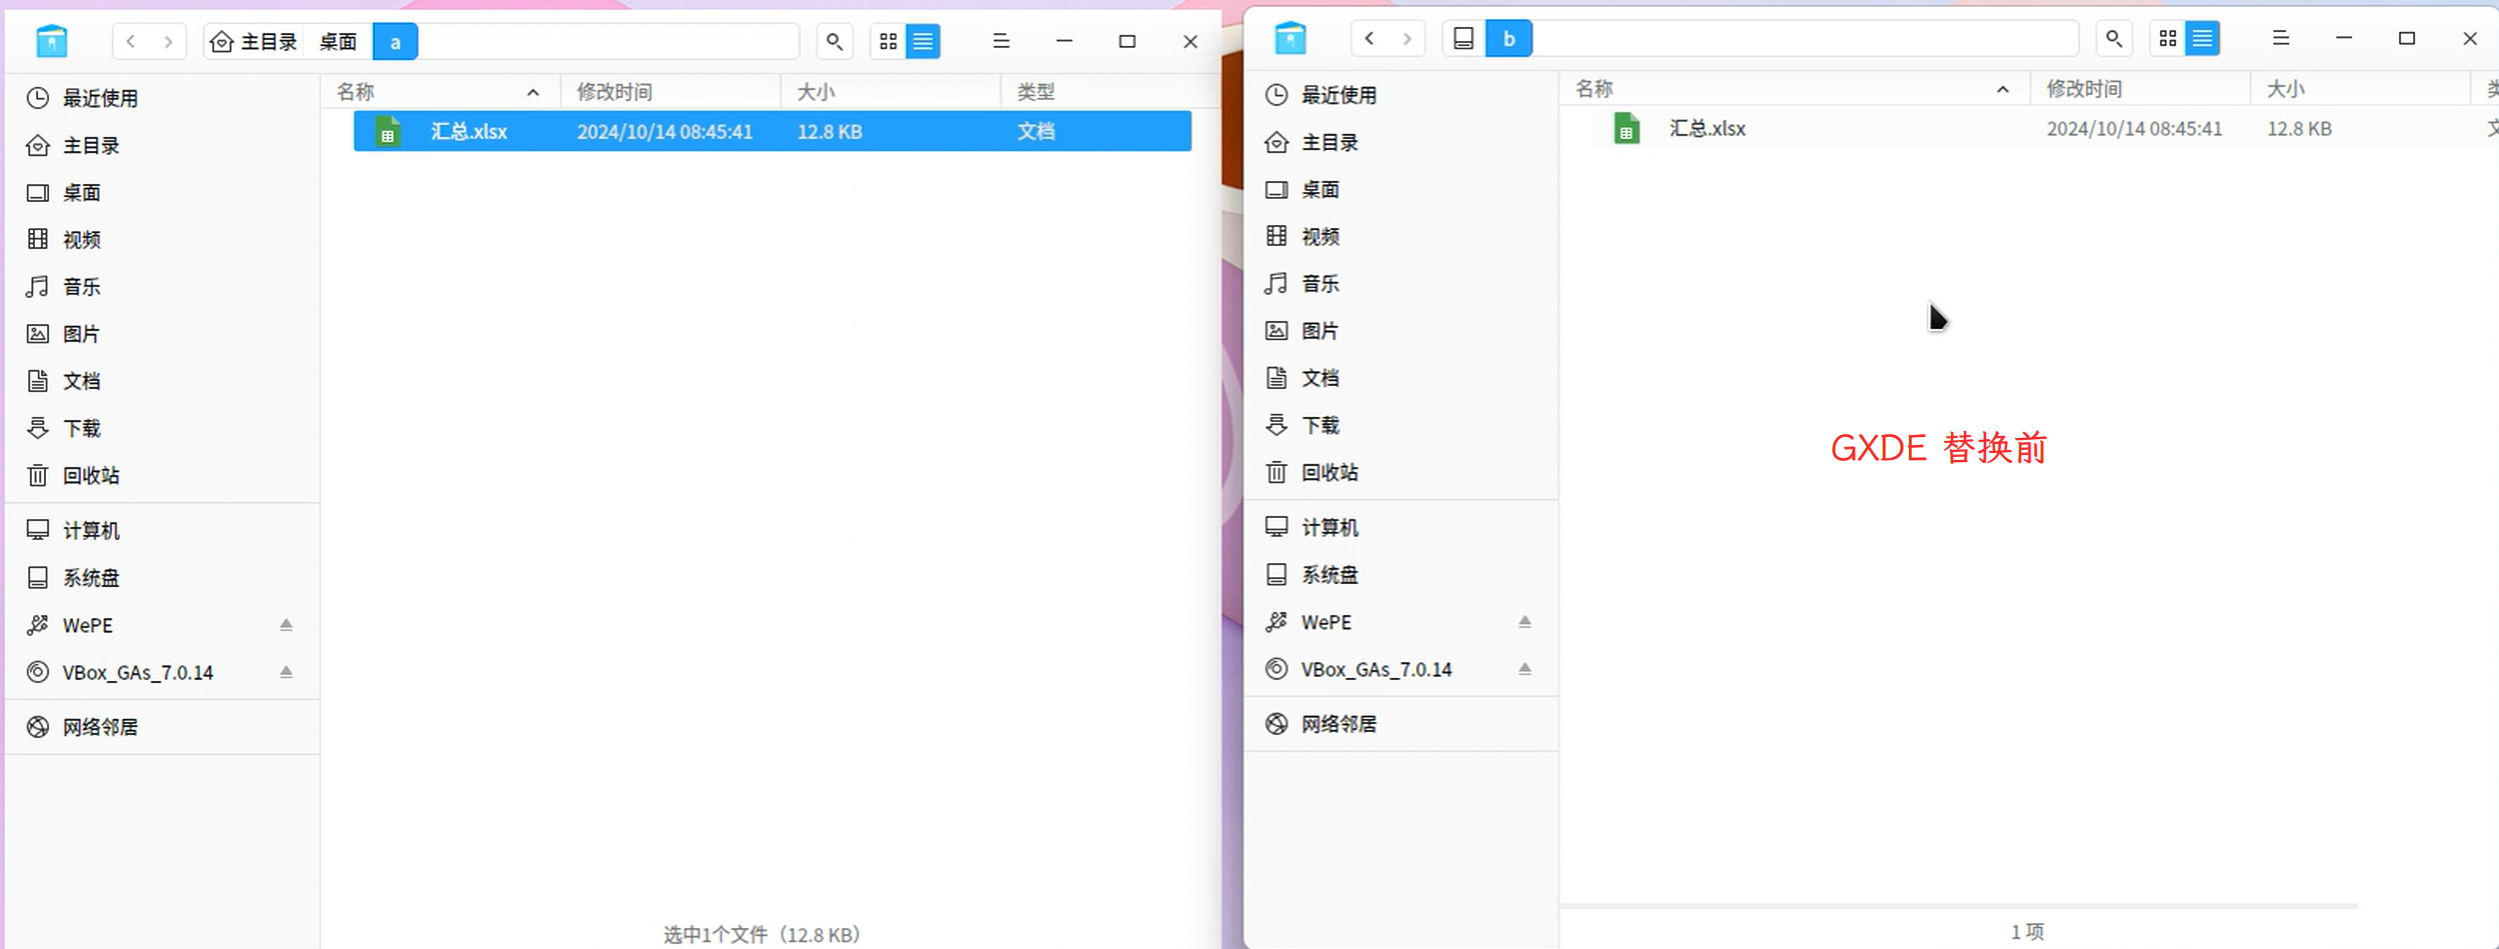Eject VBox_GAs_7.0.14 in the right window sidebar
Image resolution: width=2499 pixels, height=949 pixels.
click(1525, 669)
